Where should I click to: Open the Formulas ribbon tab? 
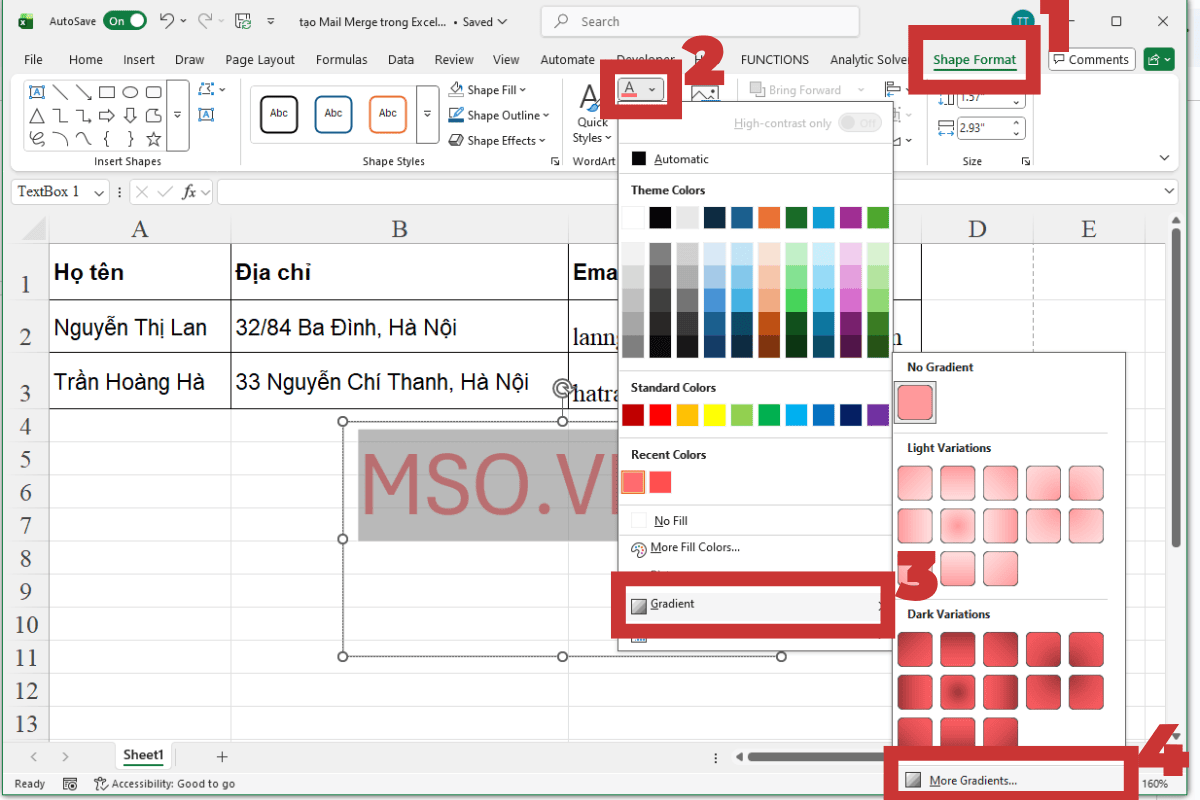(341, 59)
